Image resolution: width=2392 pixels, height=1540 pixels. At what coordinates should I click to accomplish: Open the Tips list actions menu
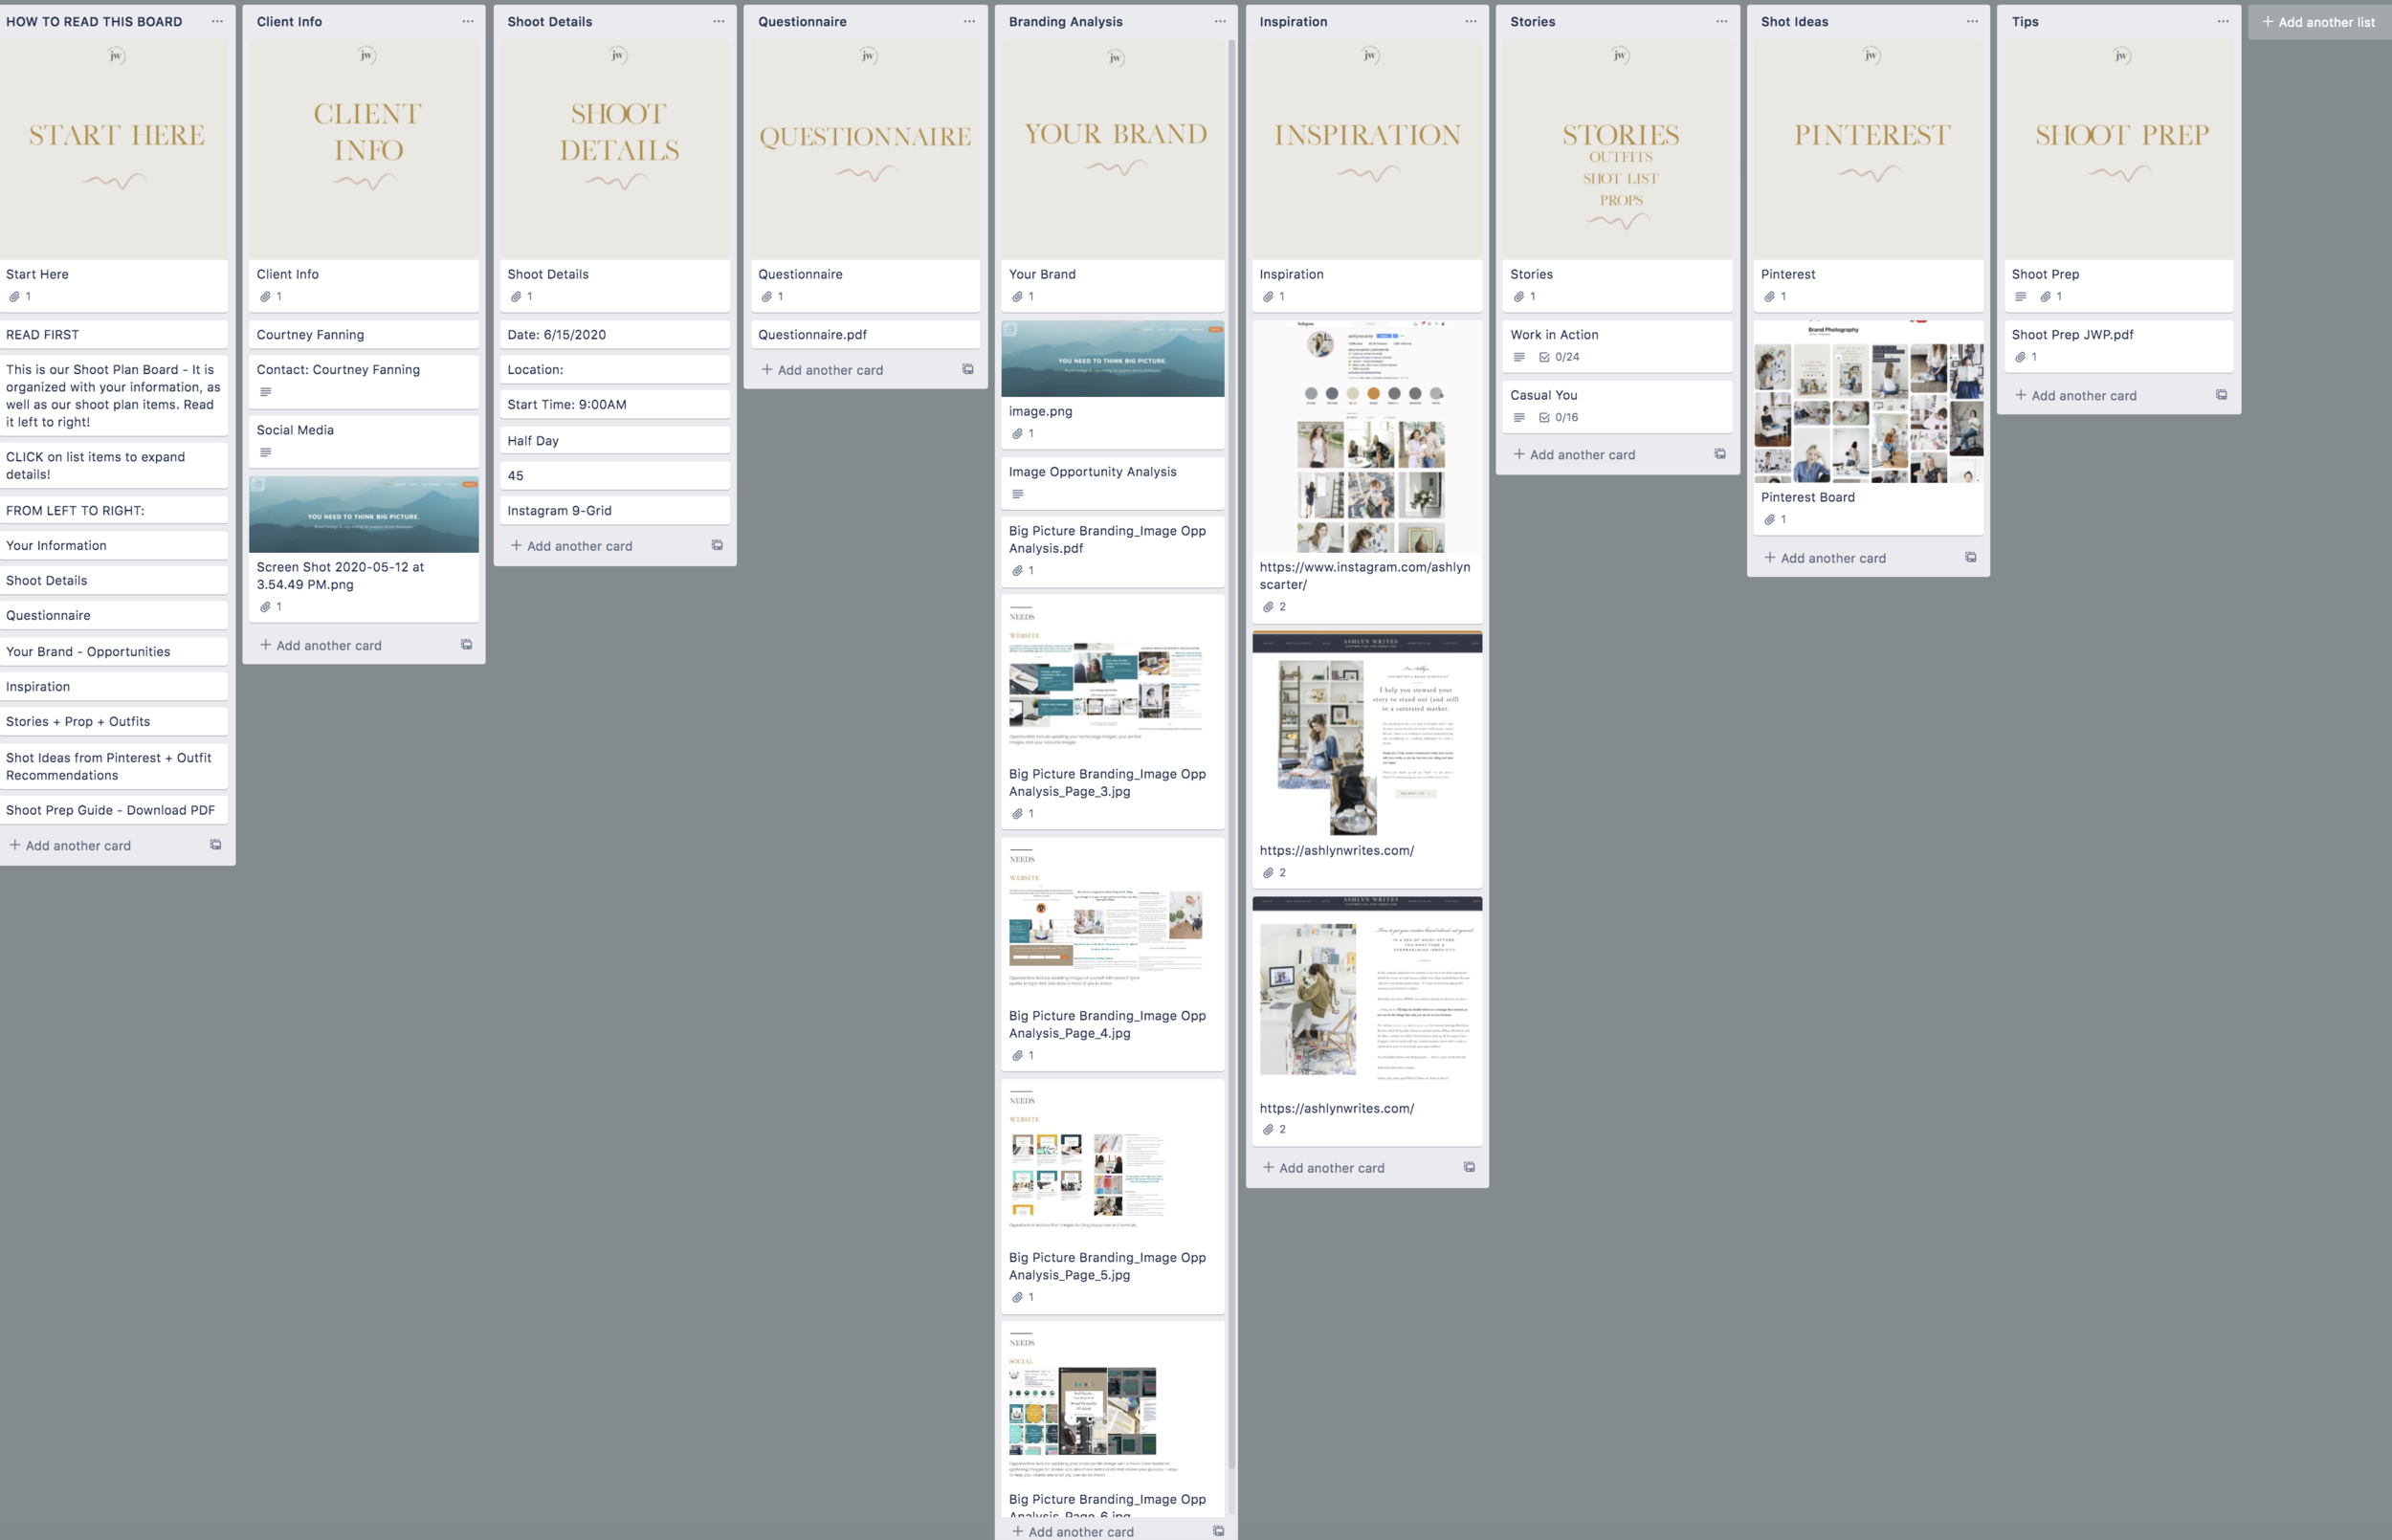click(x=2222, y=21)
